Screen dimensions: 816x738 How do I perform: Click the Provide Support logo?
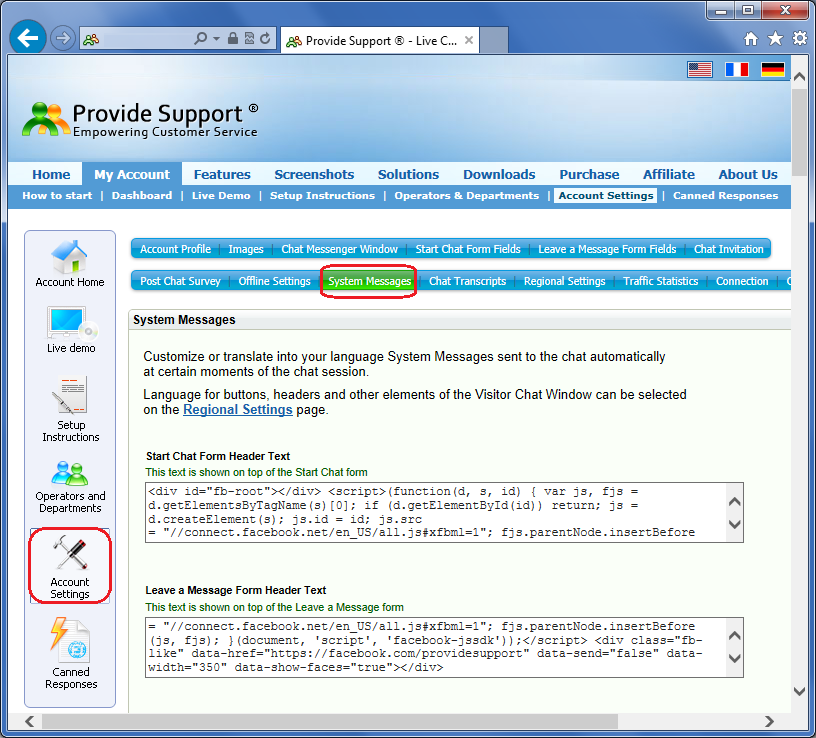(x=140, y=120)
